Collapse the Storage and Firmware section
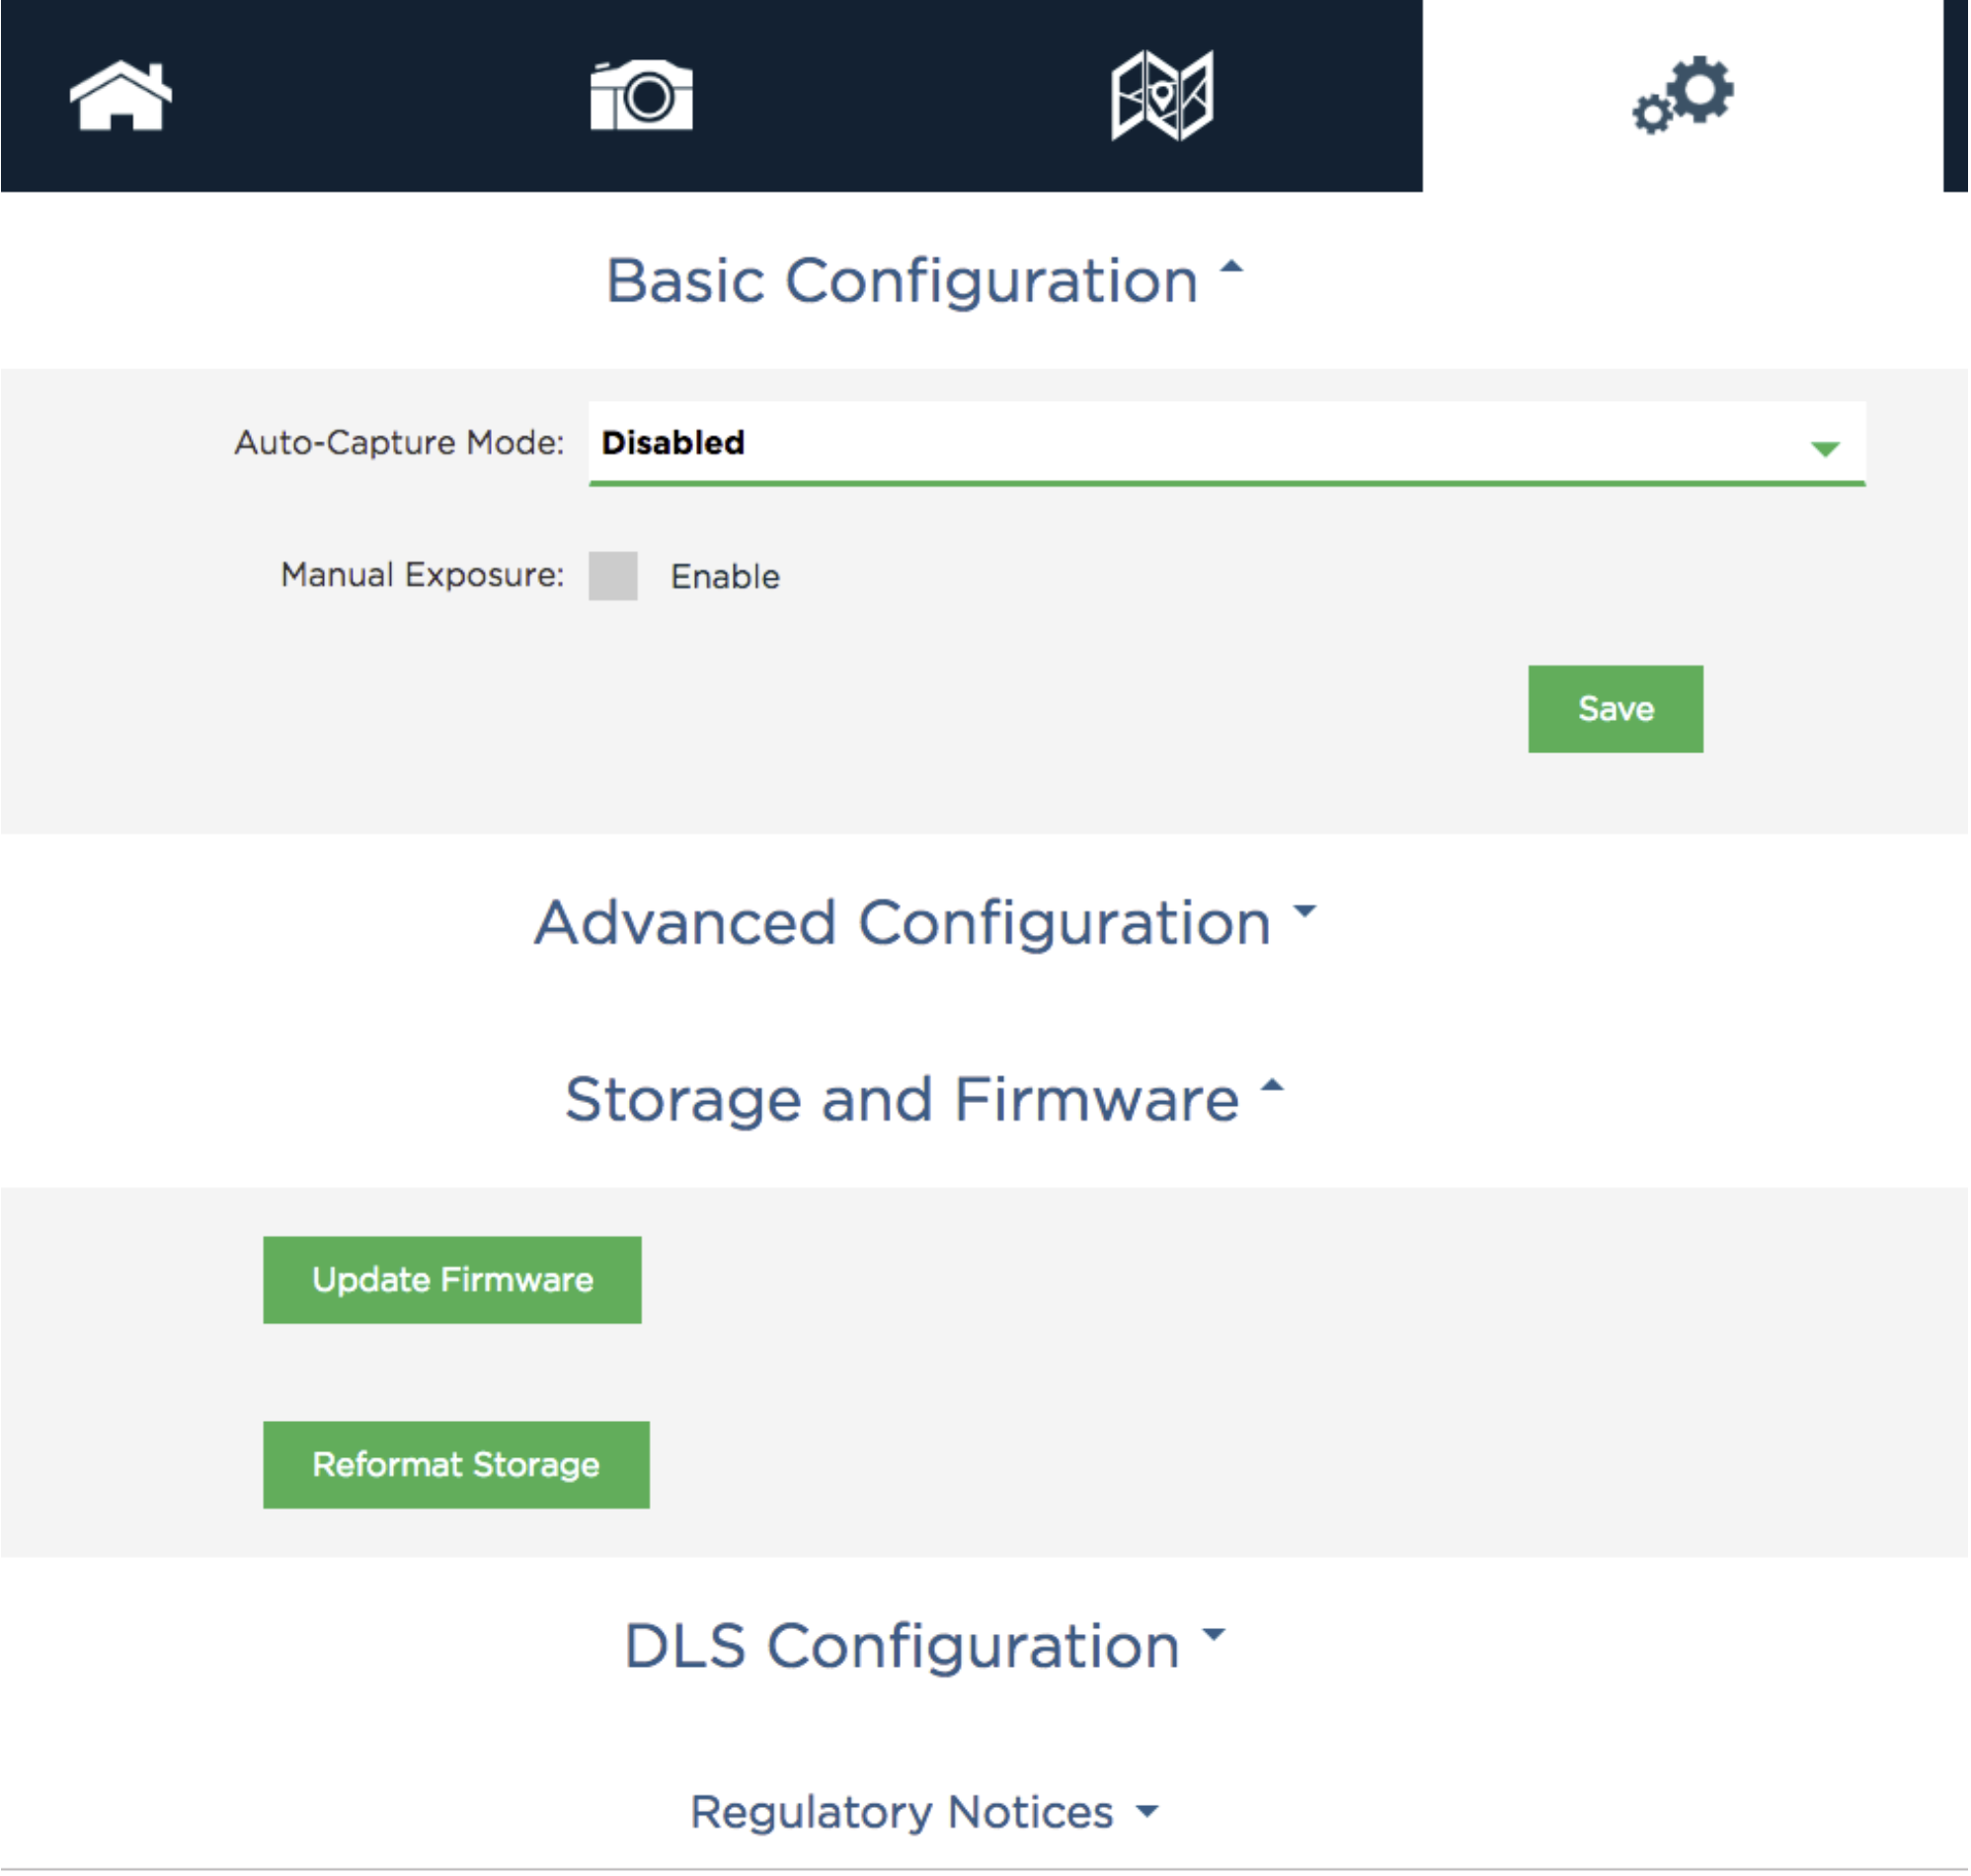This screenshot has width=1971, height=1876. point(925,1100)
